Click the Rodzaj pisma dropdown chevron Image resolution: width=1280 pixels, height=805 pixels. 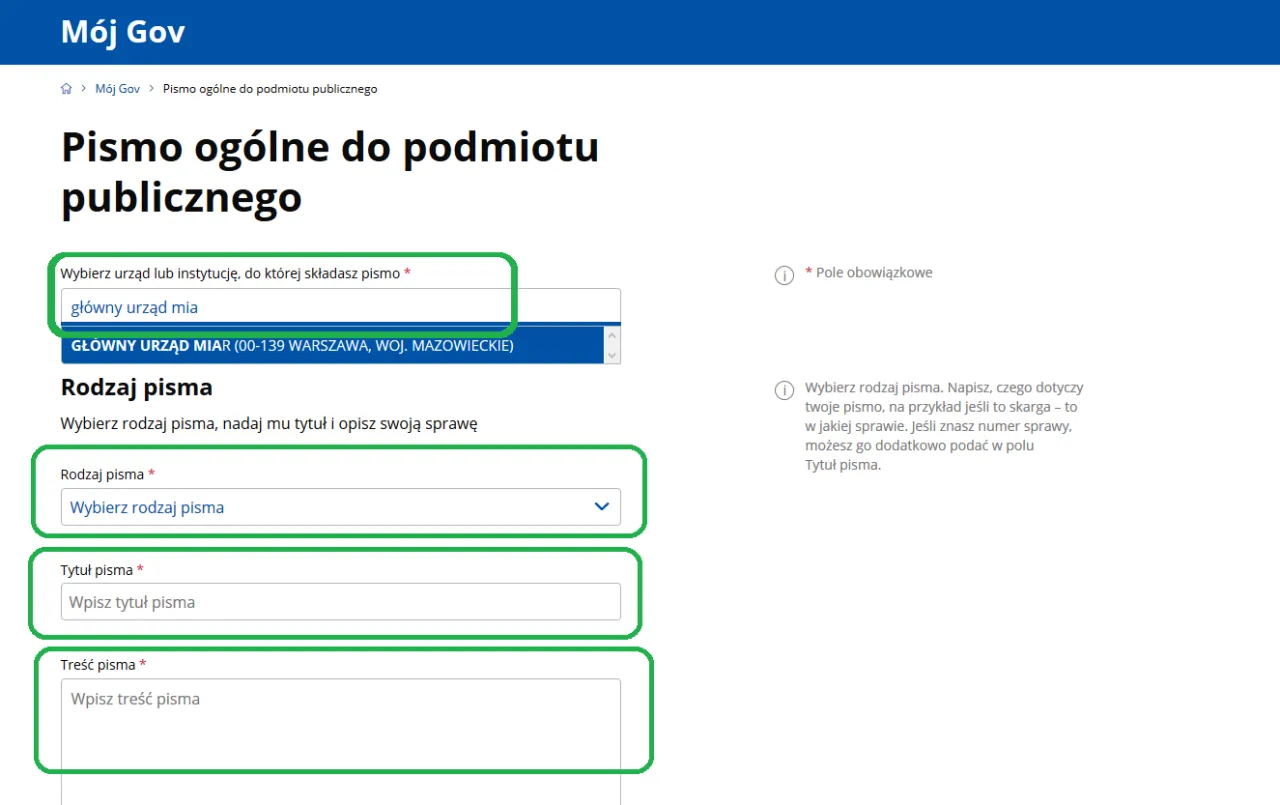602,507
